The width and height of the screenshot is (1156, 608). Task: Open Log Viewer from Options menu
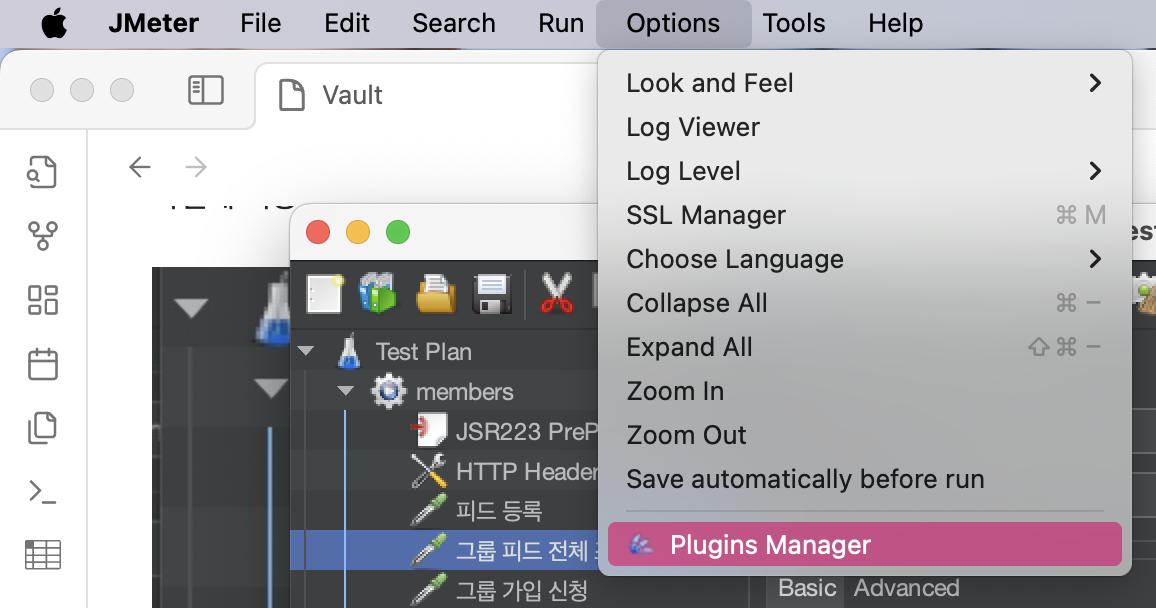[864, 127]
